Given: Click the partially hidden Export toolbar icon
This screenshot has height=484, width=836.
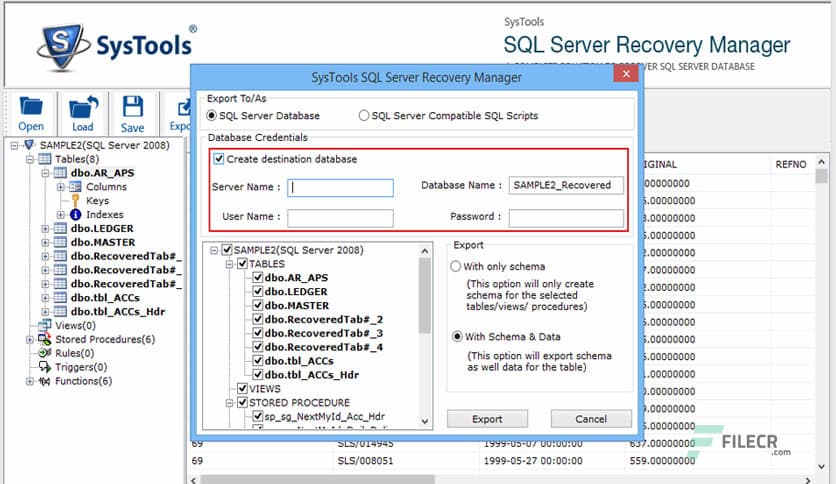Looking at the screenshot, I should pos(183,108).
